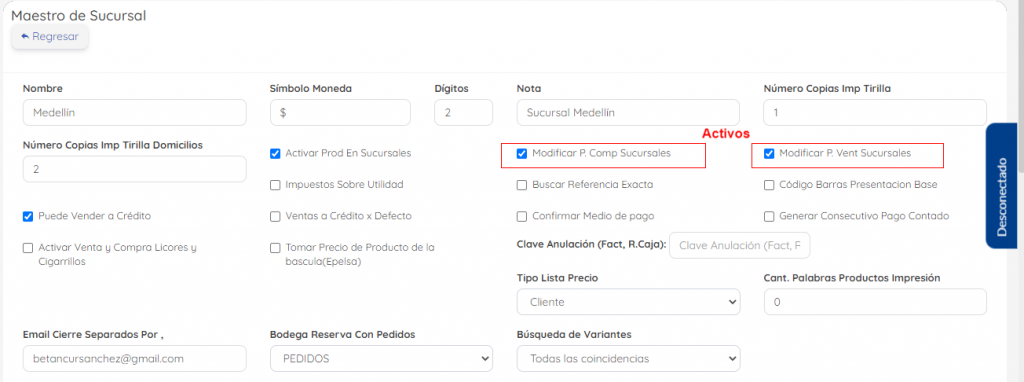Enable Activar Venta y Compra Licores checkbox

[x=28, y=248]
